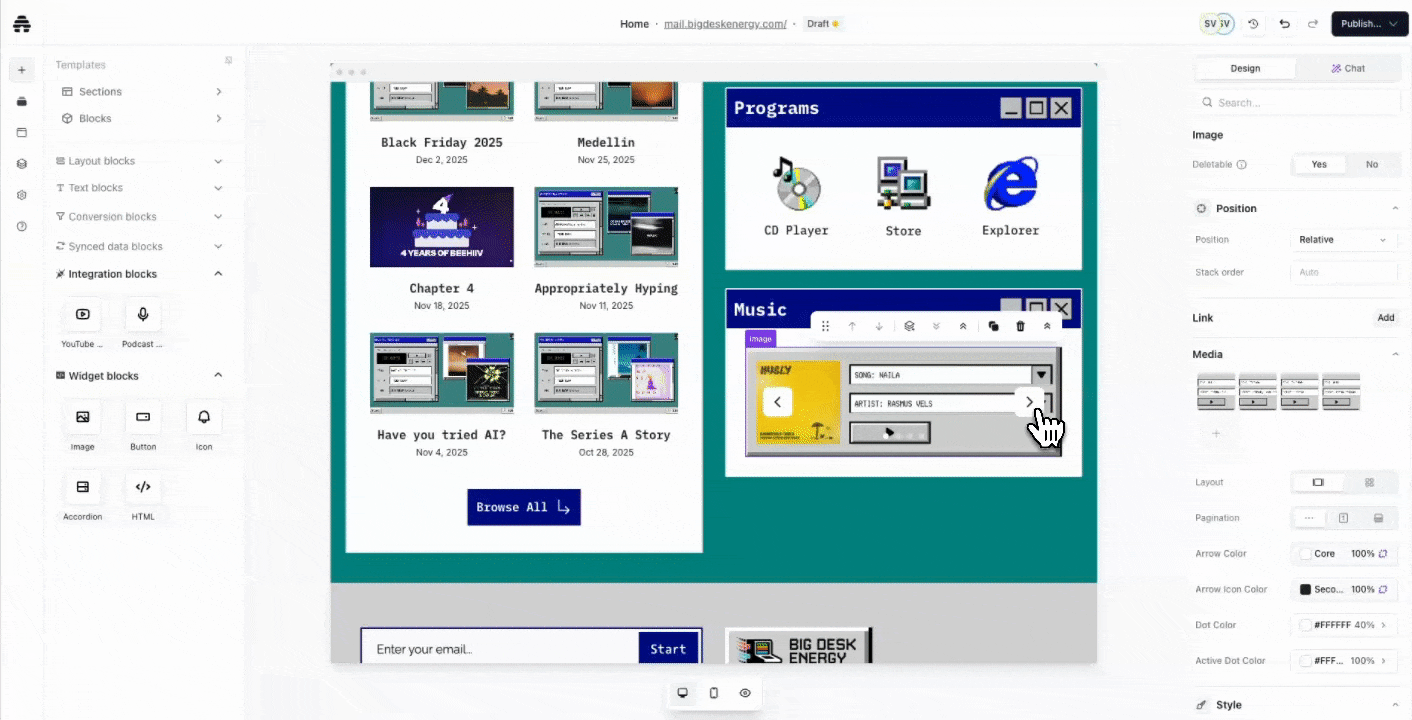Add an Image widget block
Screen dimensions: 1412x720
click(82, 425)
